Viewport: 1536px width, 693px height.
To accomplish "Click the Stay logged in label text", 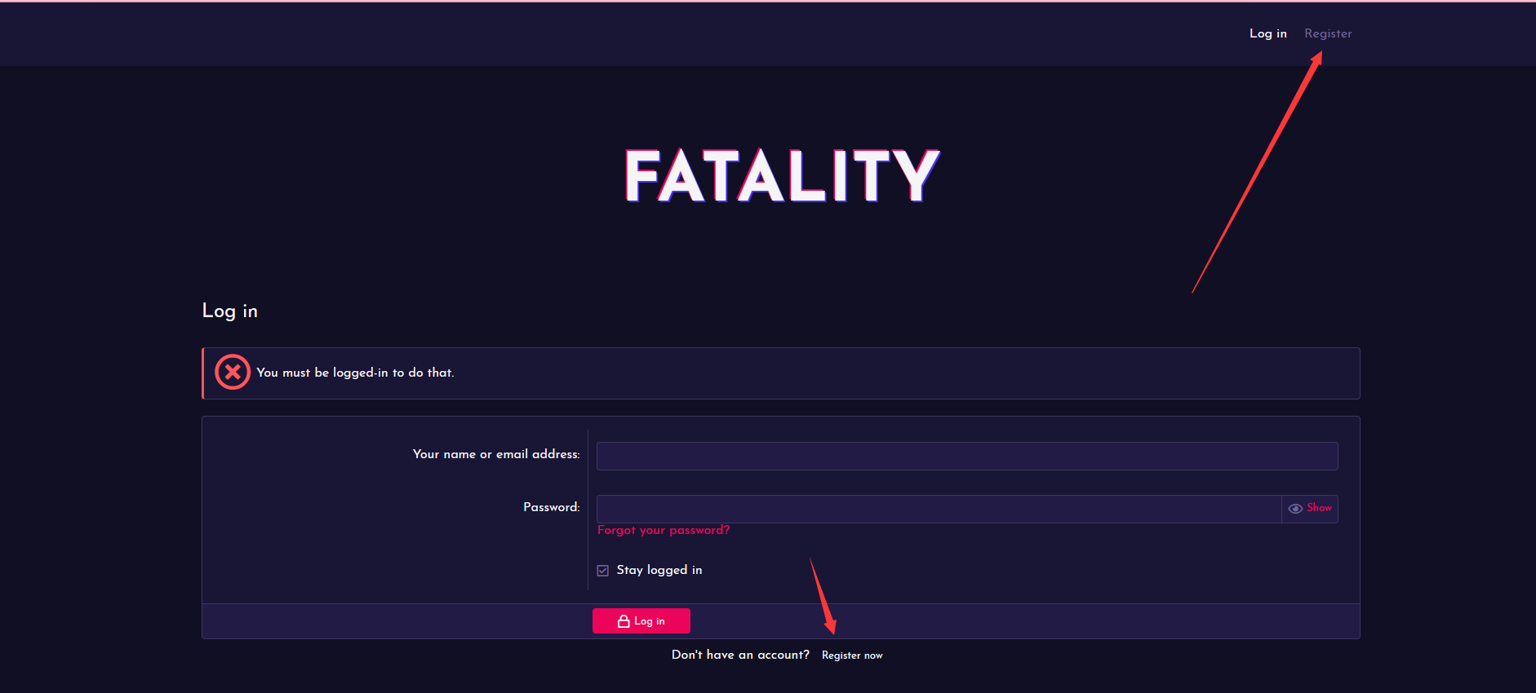I will point(659,570).
